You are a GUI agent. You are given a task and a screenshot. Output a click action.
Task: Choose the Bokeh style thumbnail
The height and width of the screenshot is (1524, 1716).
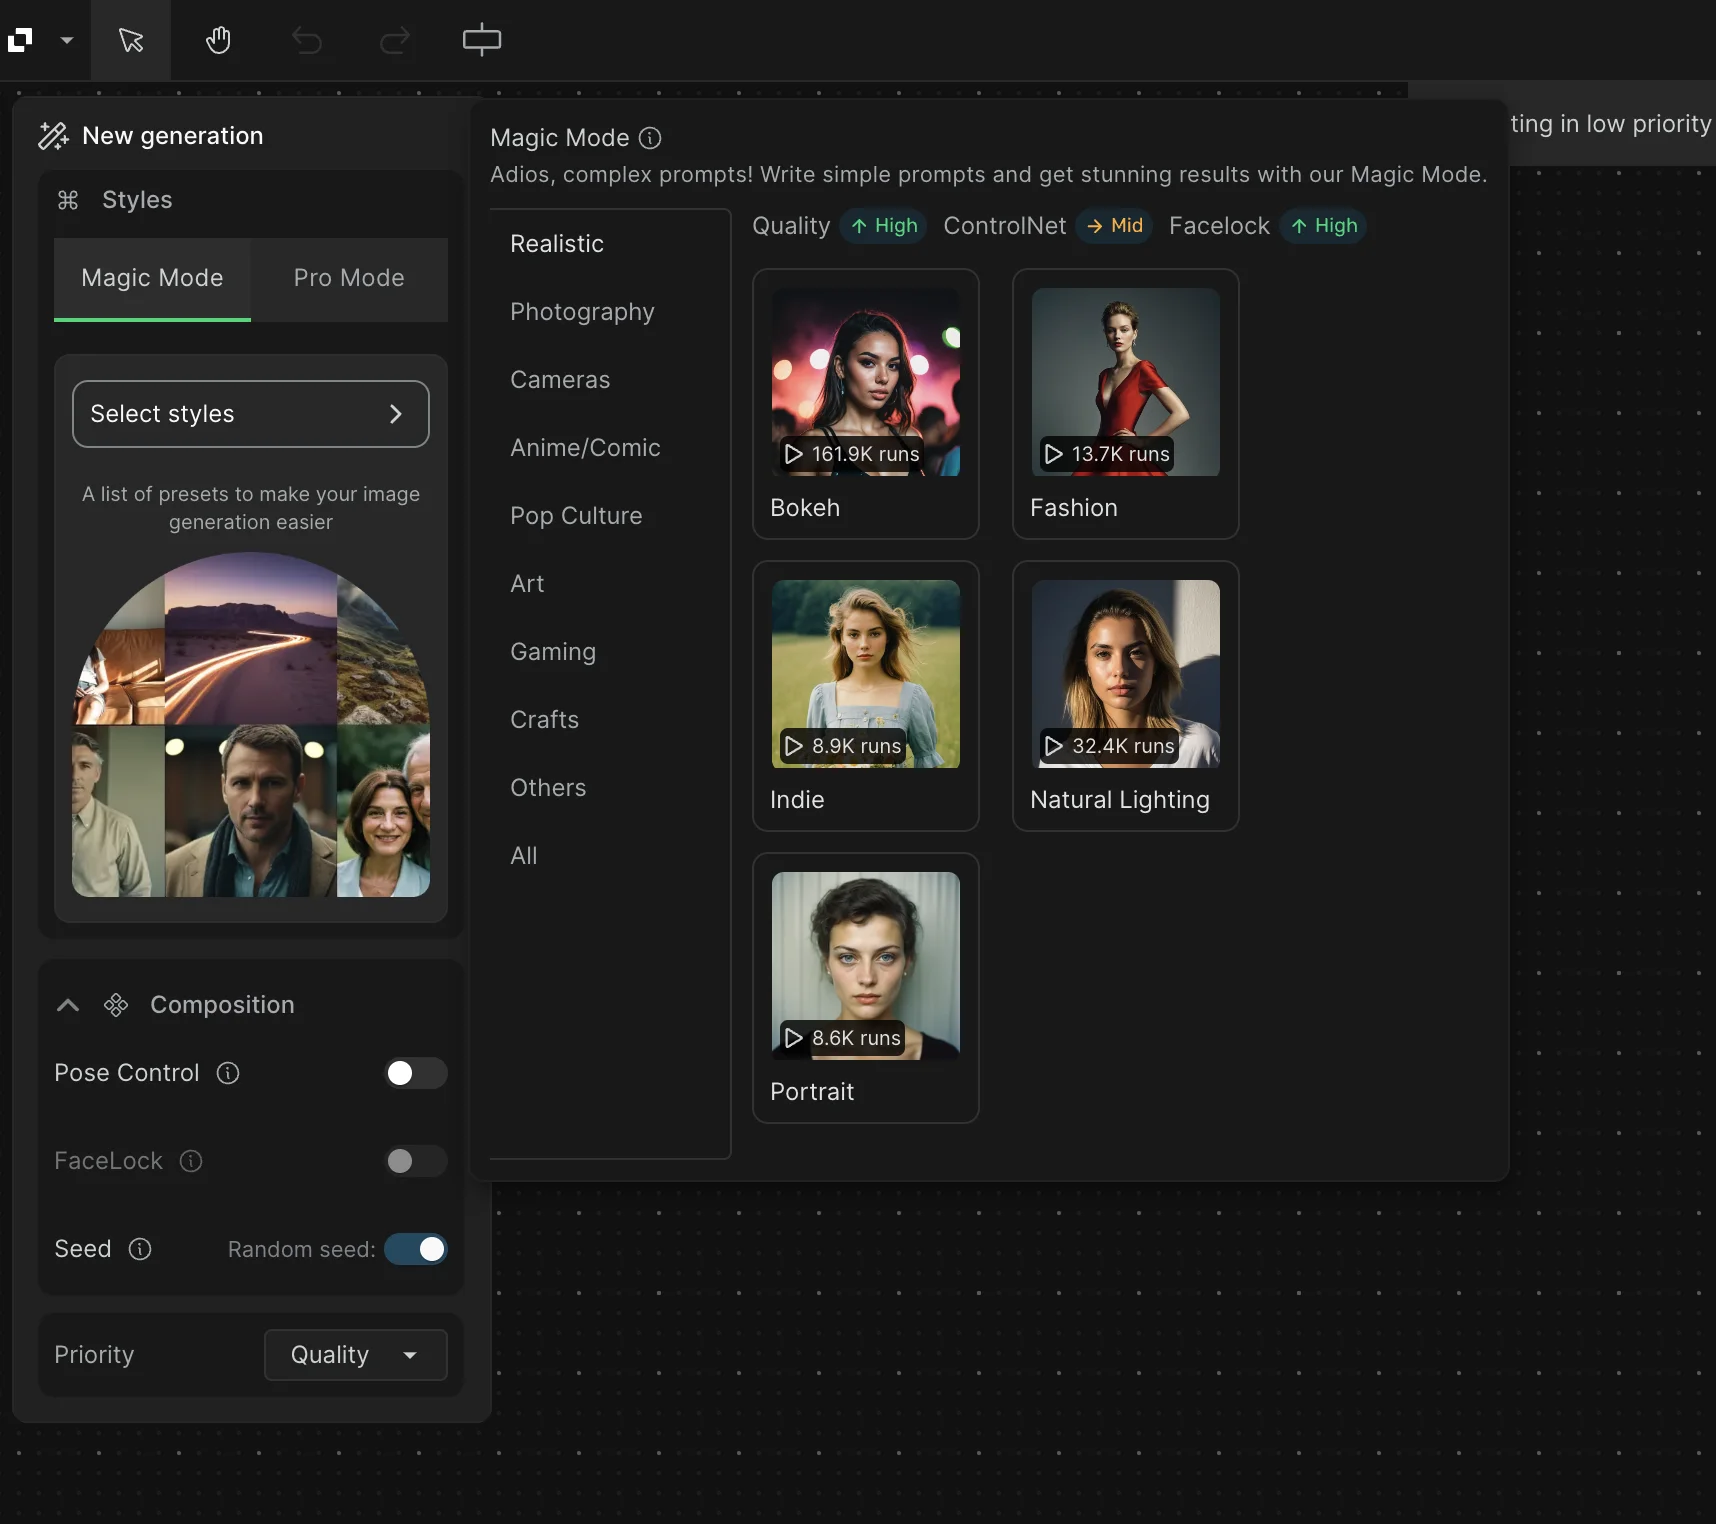[866, 382]
